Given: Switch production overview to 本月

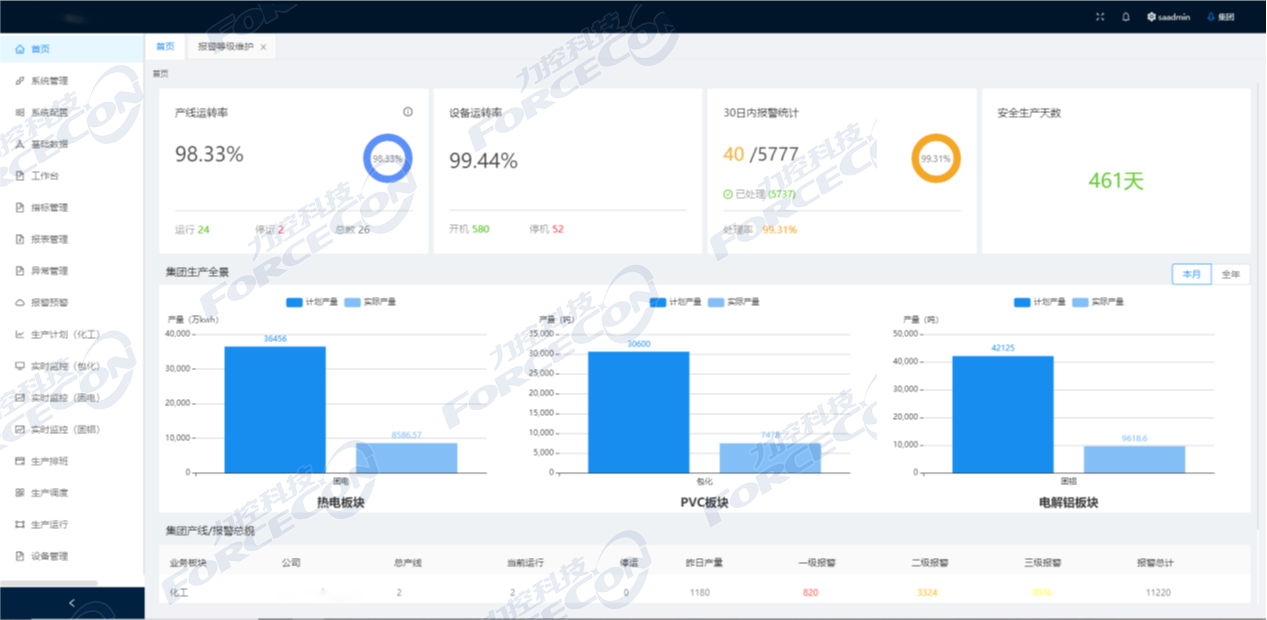Looking at the screenshot, I should [1191, 274].
